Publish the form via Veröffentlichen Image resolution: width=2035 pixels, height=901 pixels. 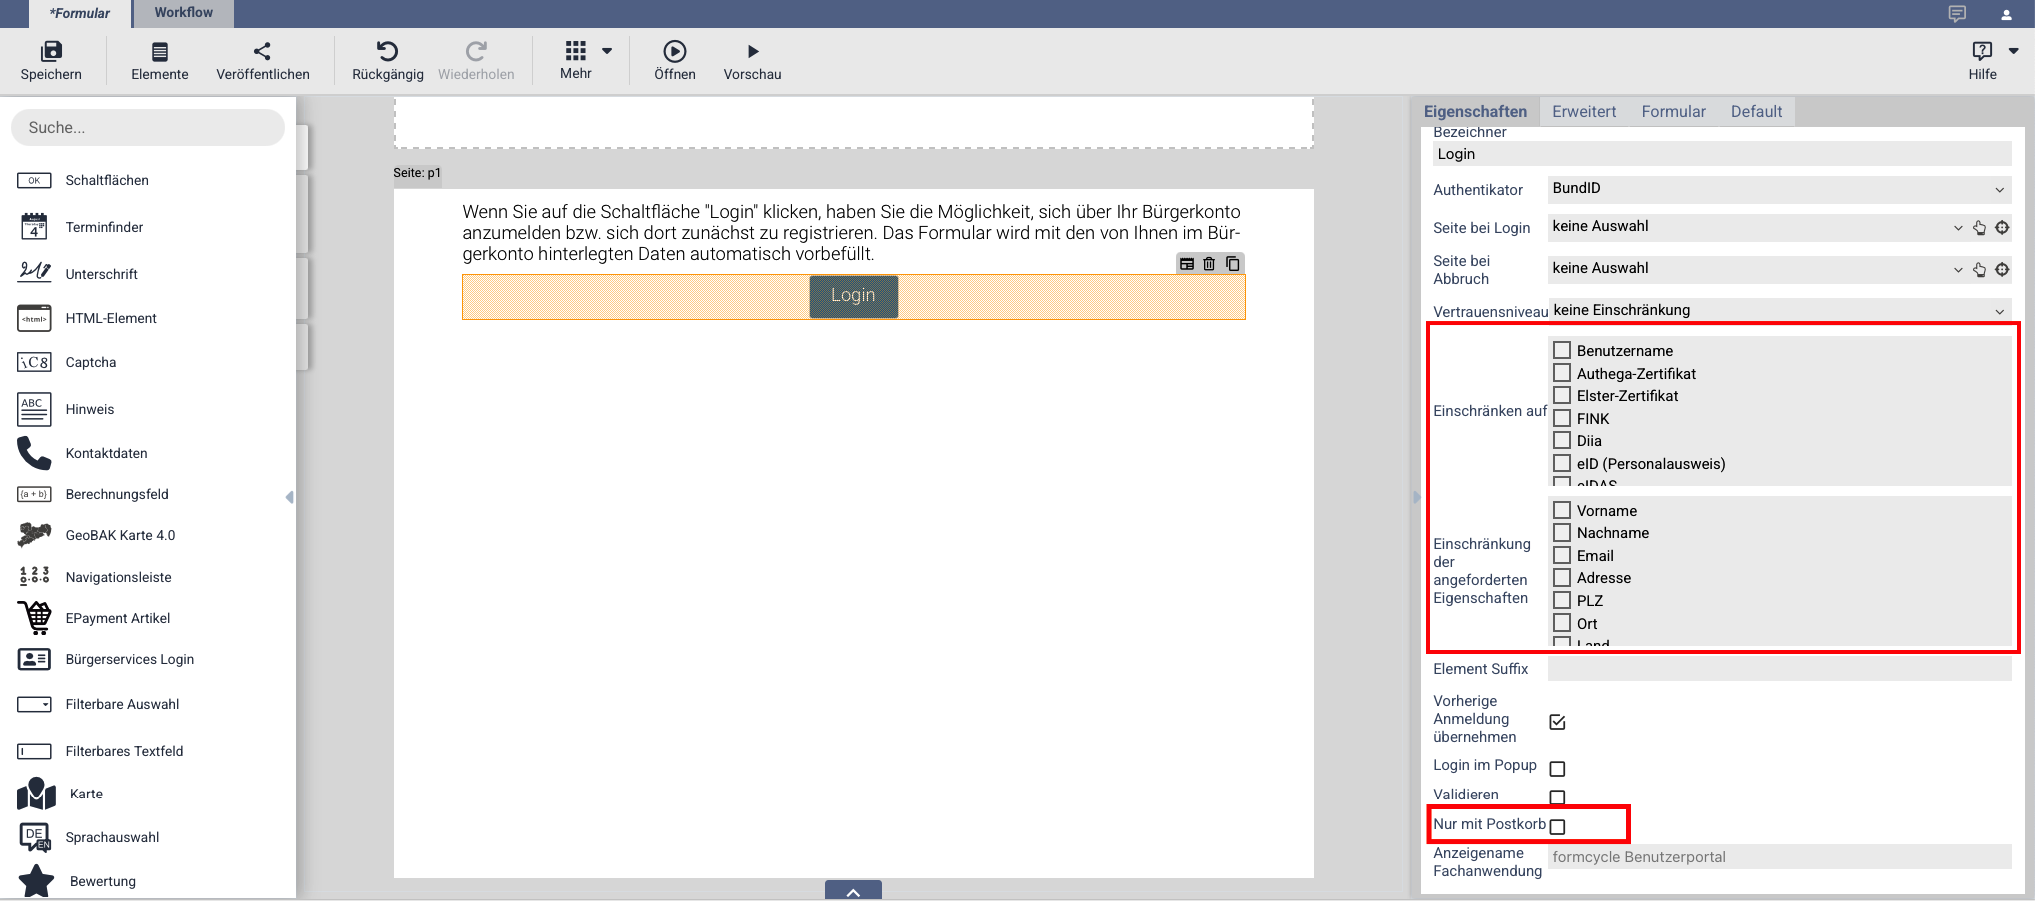point(263,61)
